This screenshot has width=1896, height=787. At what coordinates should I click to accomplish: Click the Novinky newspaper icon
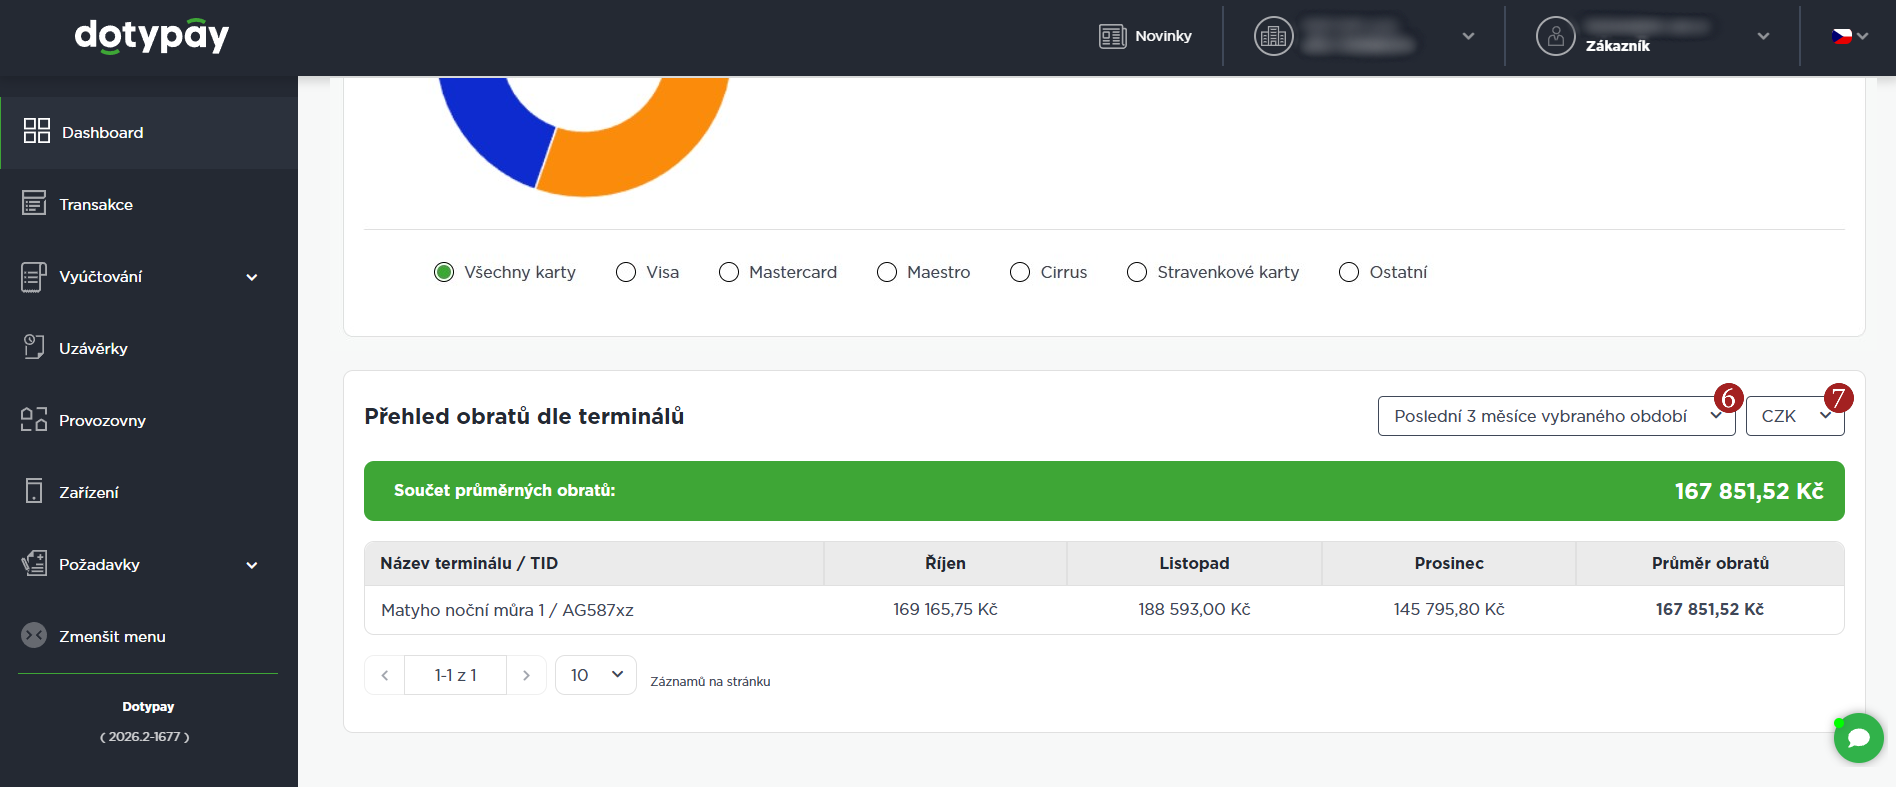point(1112,36)
